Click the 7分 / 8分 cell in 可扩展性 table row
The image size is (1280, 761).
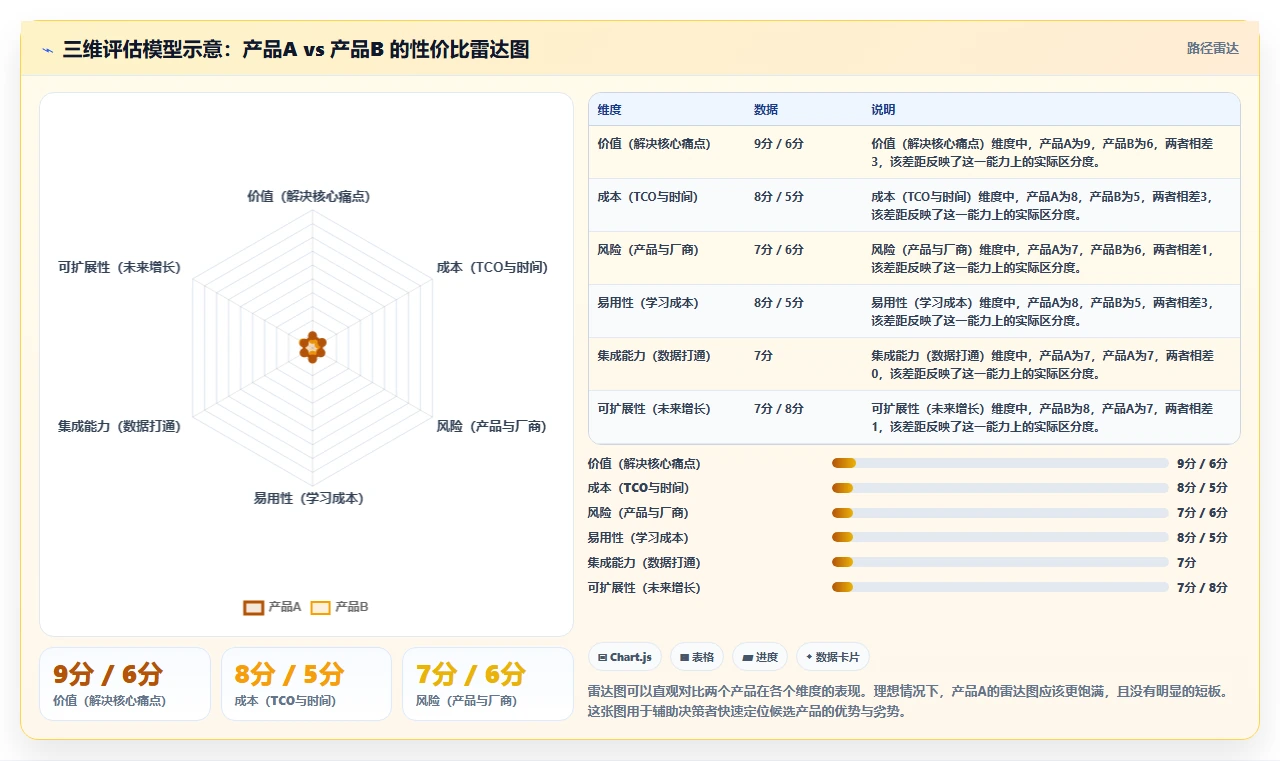(779, 409)
